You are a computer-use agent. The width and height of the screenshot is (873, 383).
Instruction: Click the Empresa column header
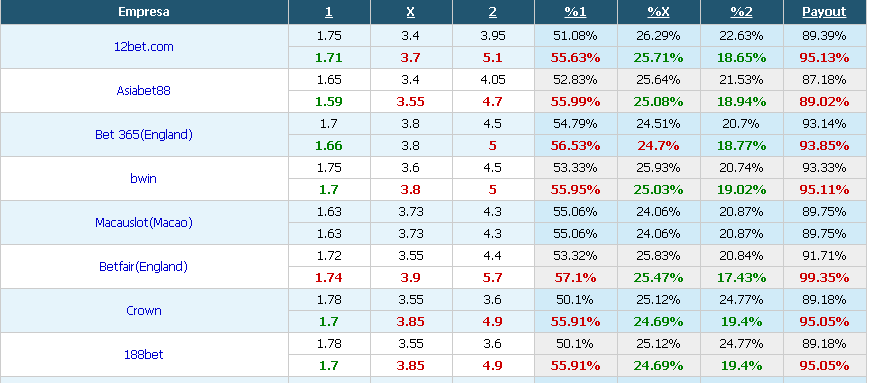click(144, 12)
